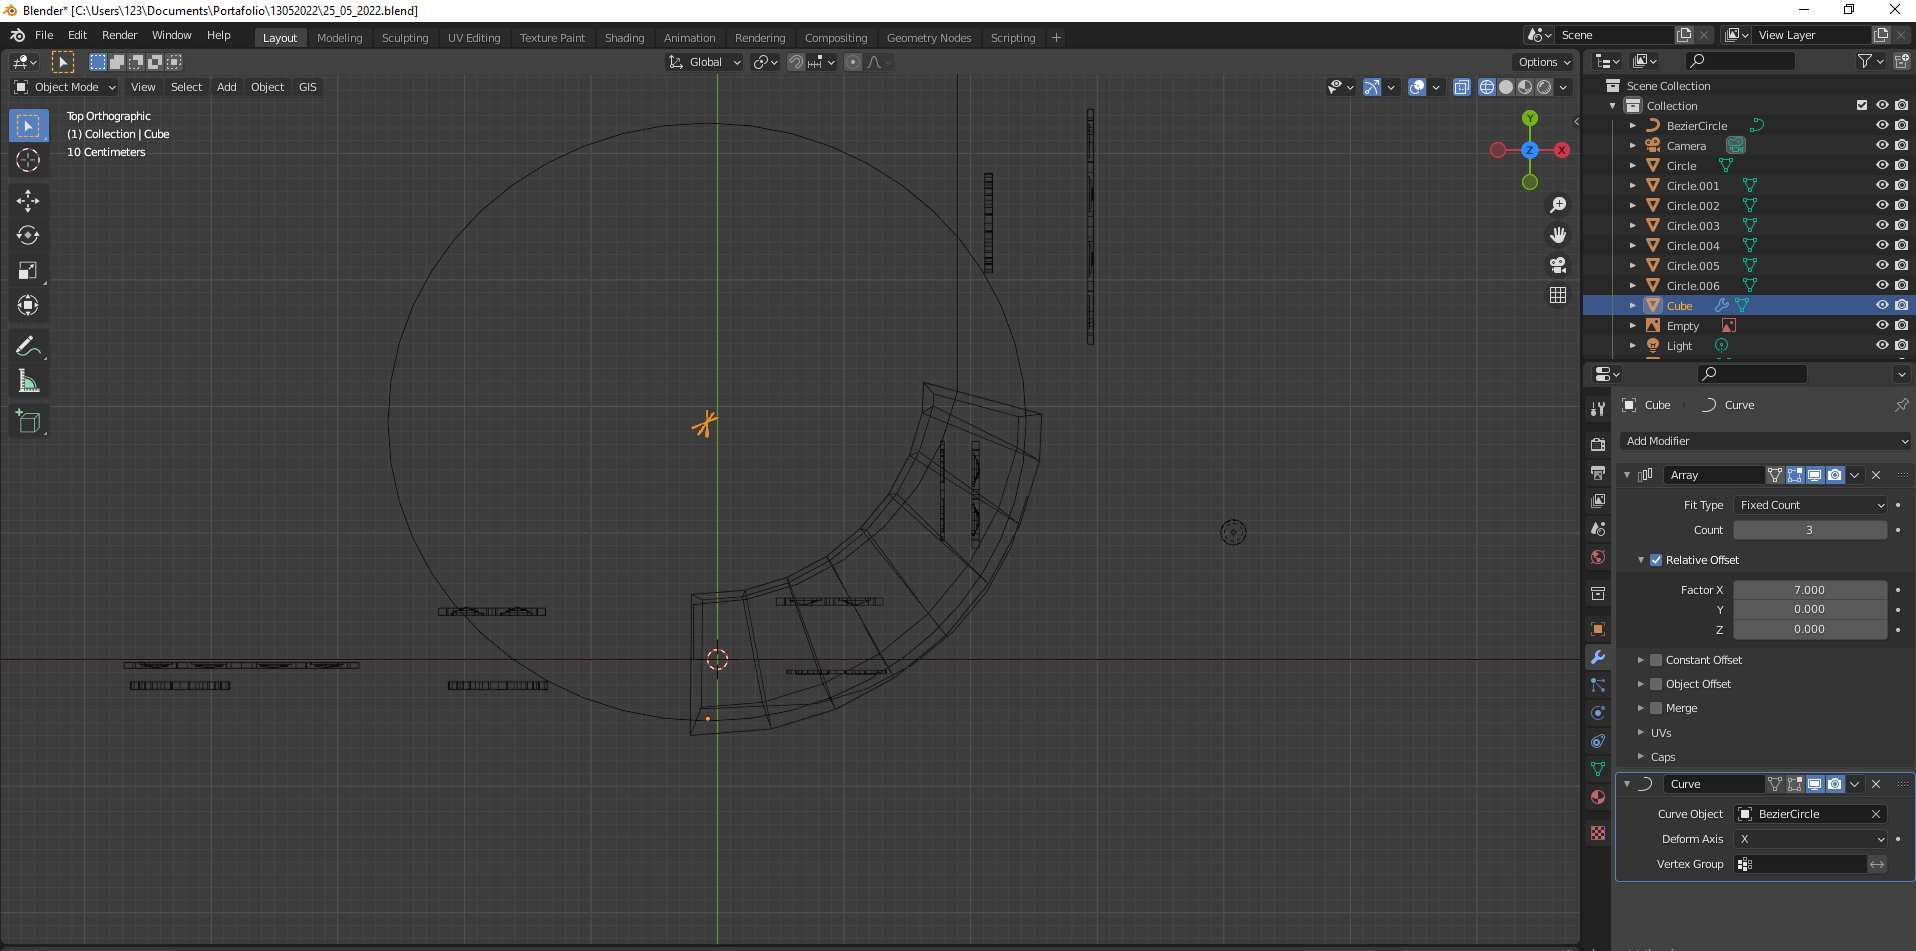Enable Object Offset checkbox

coord(1656,684)
